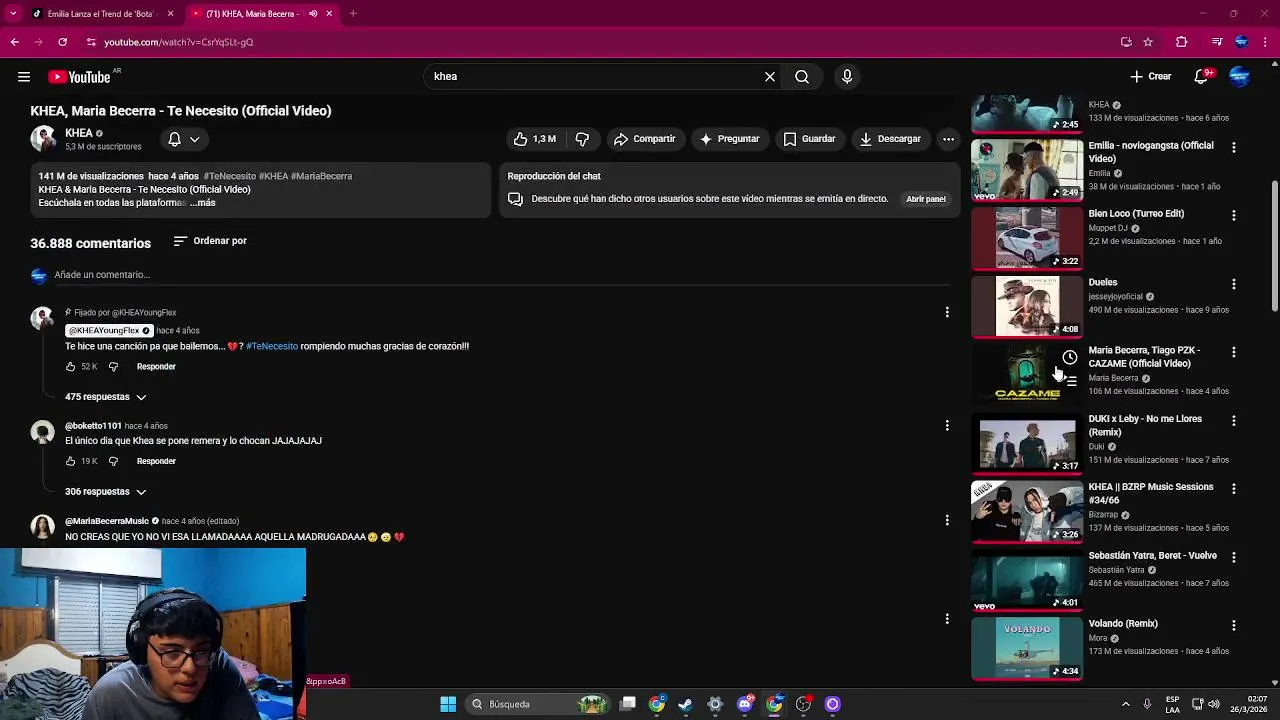Bookmark this page with the star
Viewport: 1280px width, 720px height.
[1148, 42]
